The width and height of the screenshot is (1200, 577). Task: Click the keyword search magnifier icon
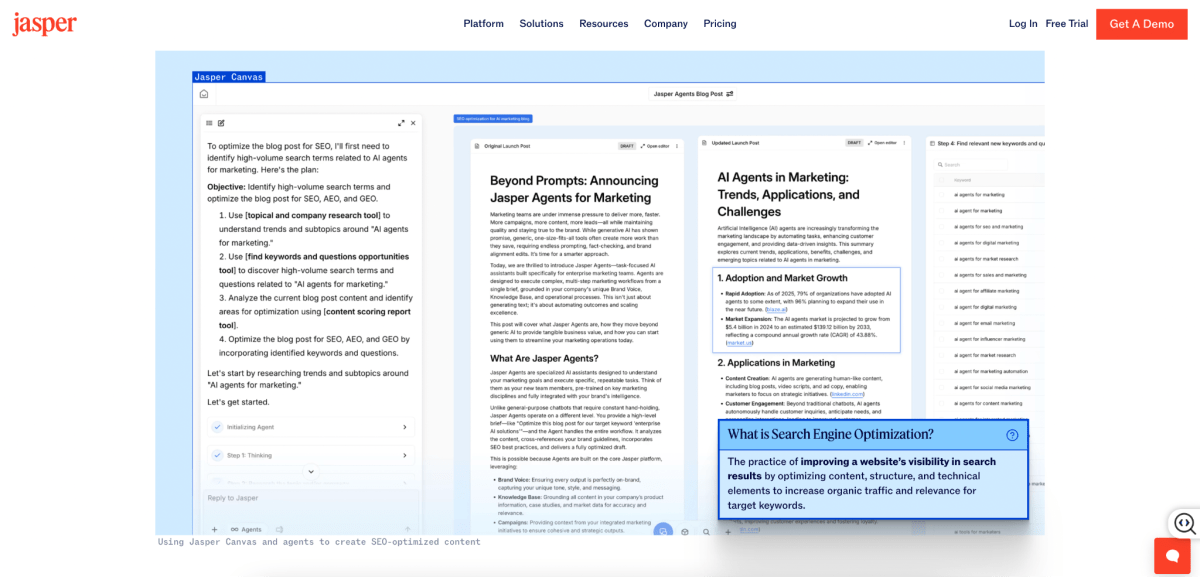point(940,165)
